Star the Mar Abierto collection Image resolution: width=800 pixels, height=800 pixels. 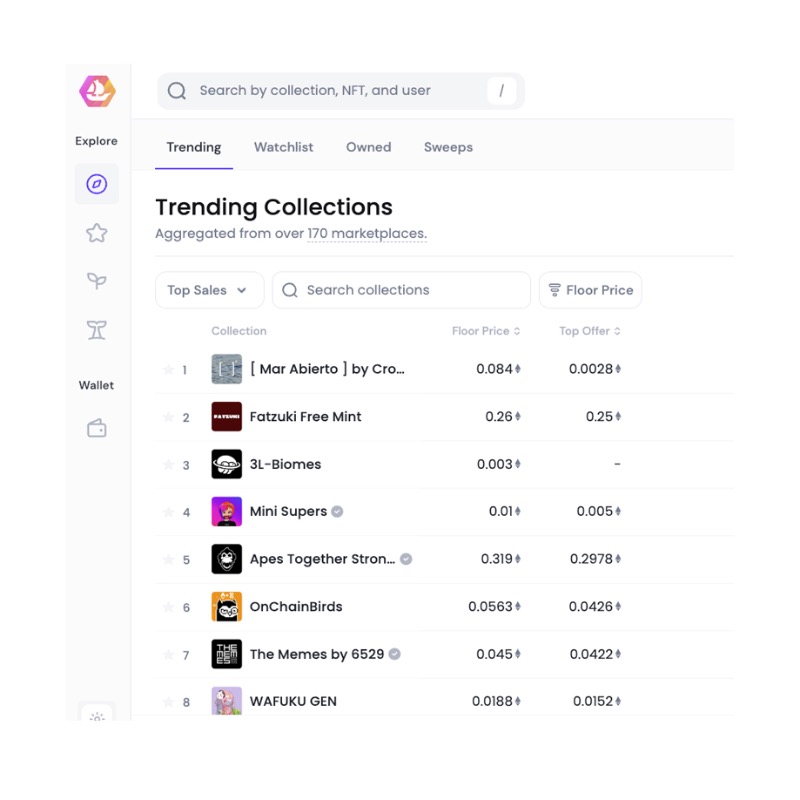(x=168, y=369)
